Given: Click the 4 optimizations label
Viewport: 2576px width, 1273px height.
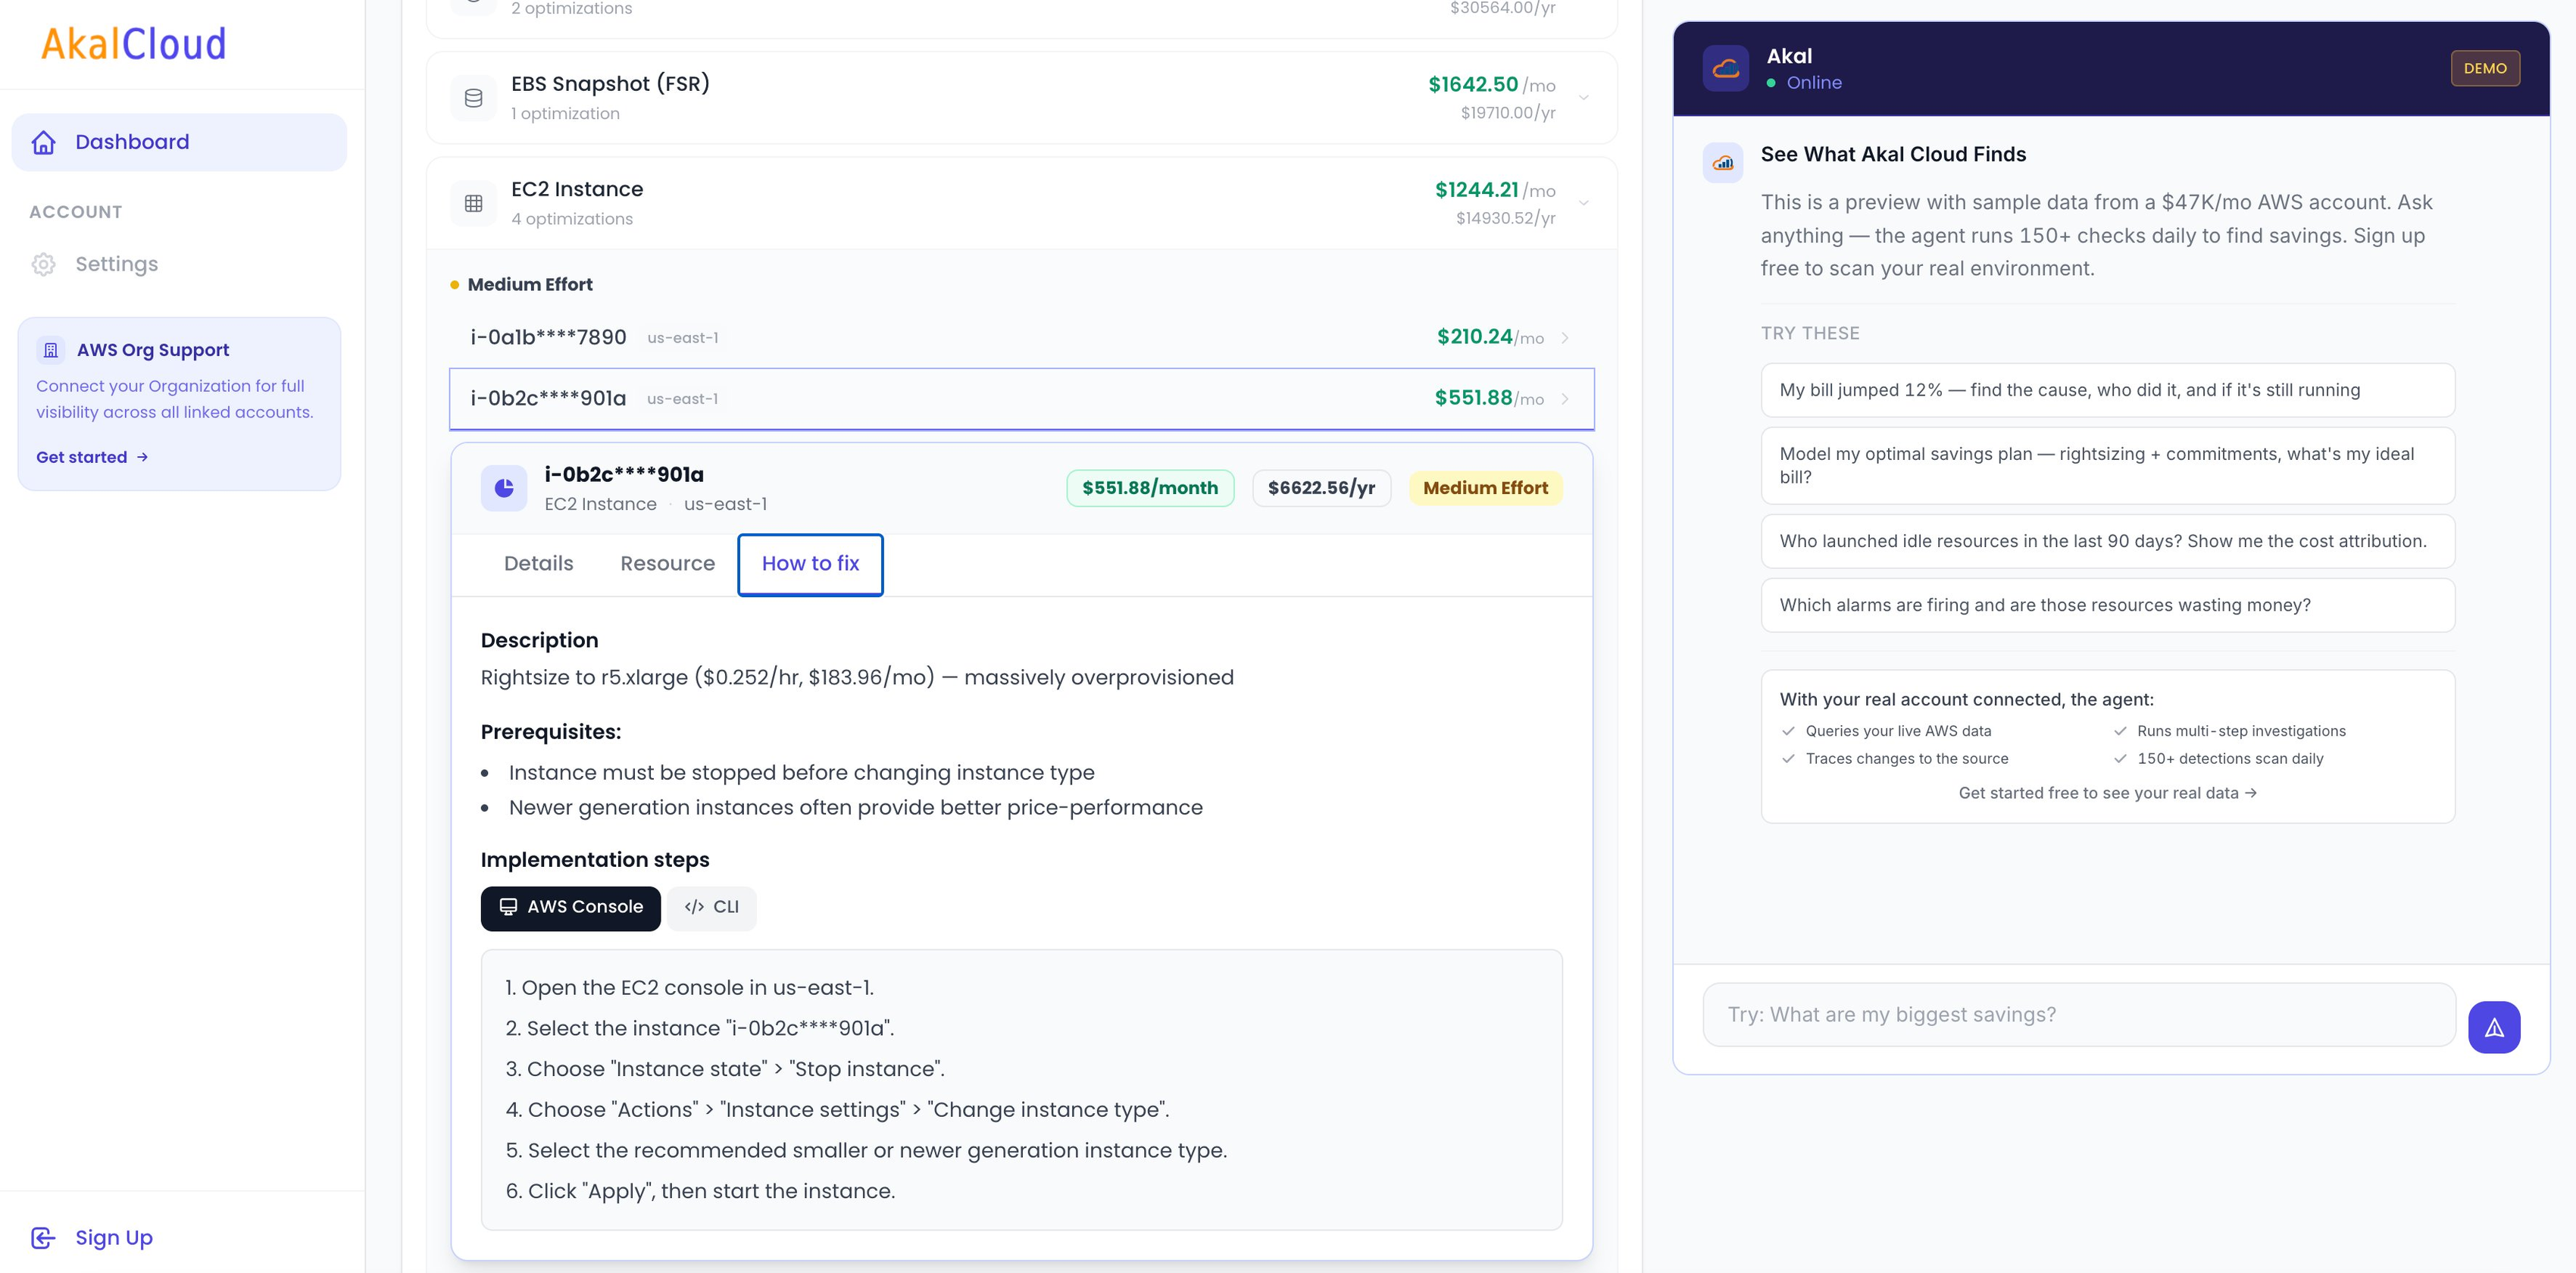Looking at the screenshot, I should click(x=572, y=219).
